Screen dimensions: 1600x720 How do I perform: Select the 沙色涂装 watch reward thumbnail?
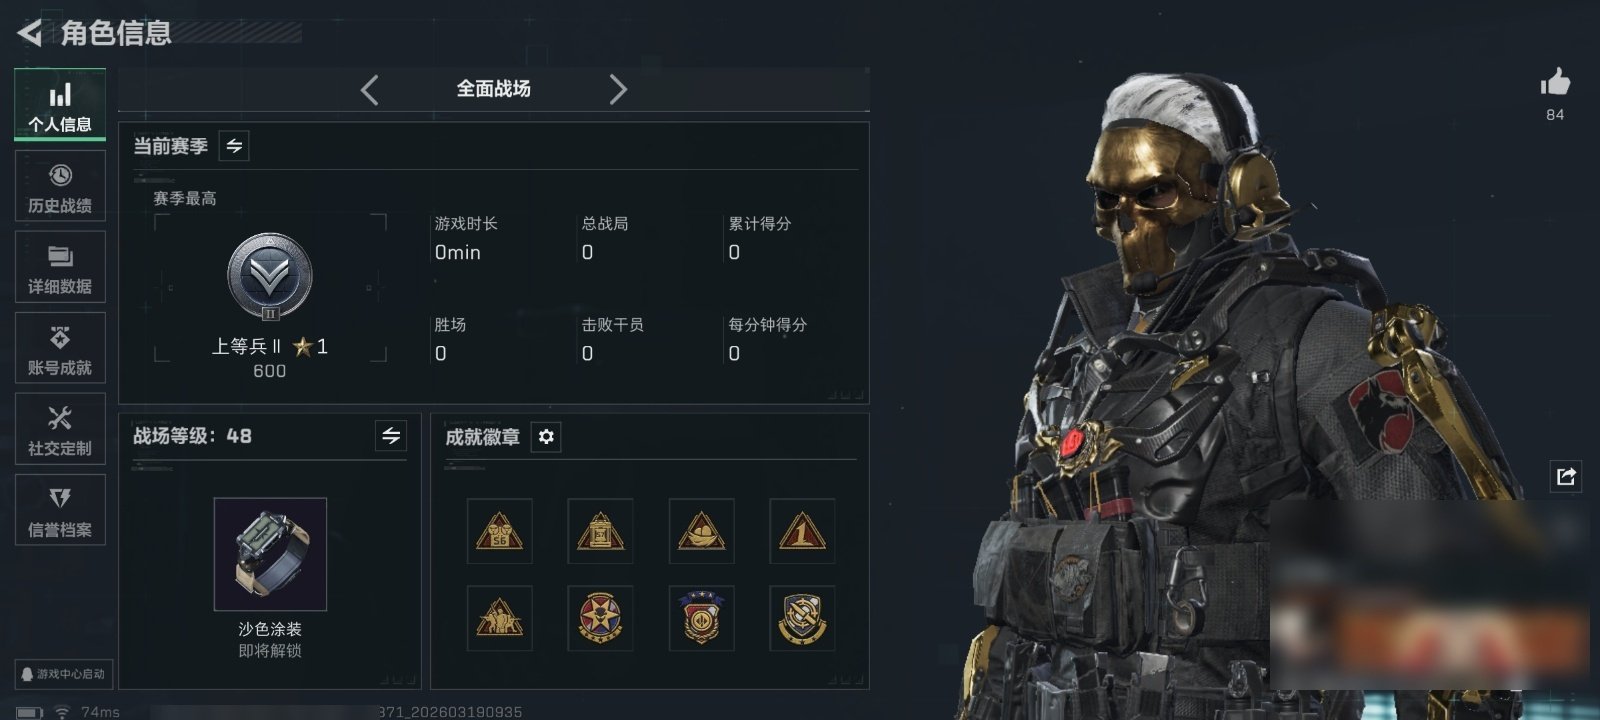click(x=270, y=554)
